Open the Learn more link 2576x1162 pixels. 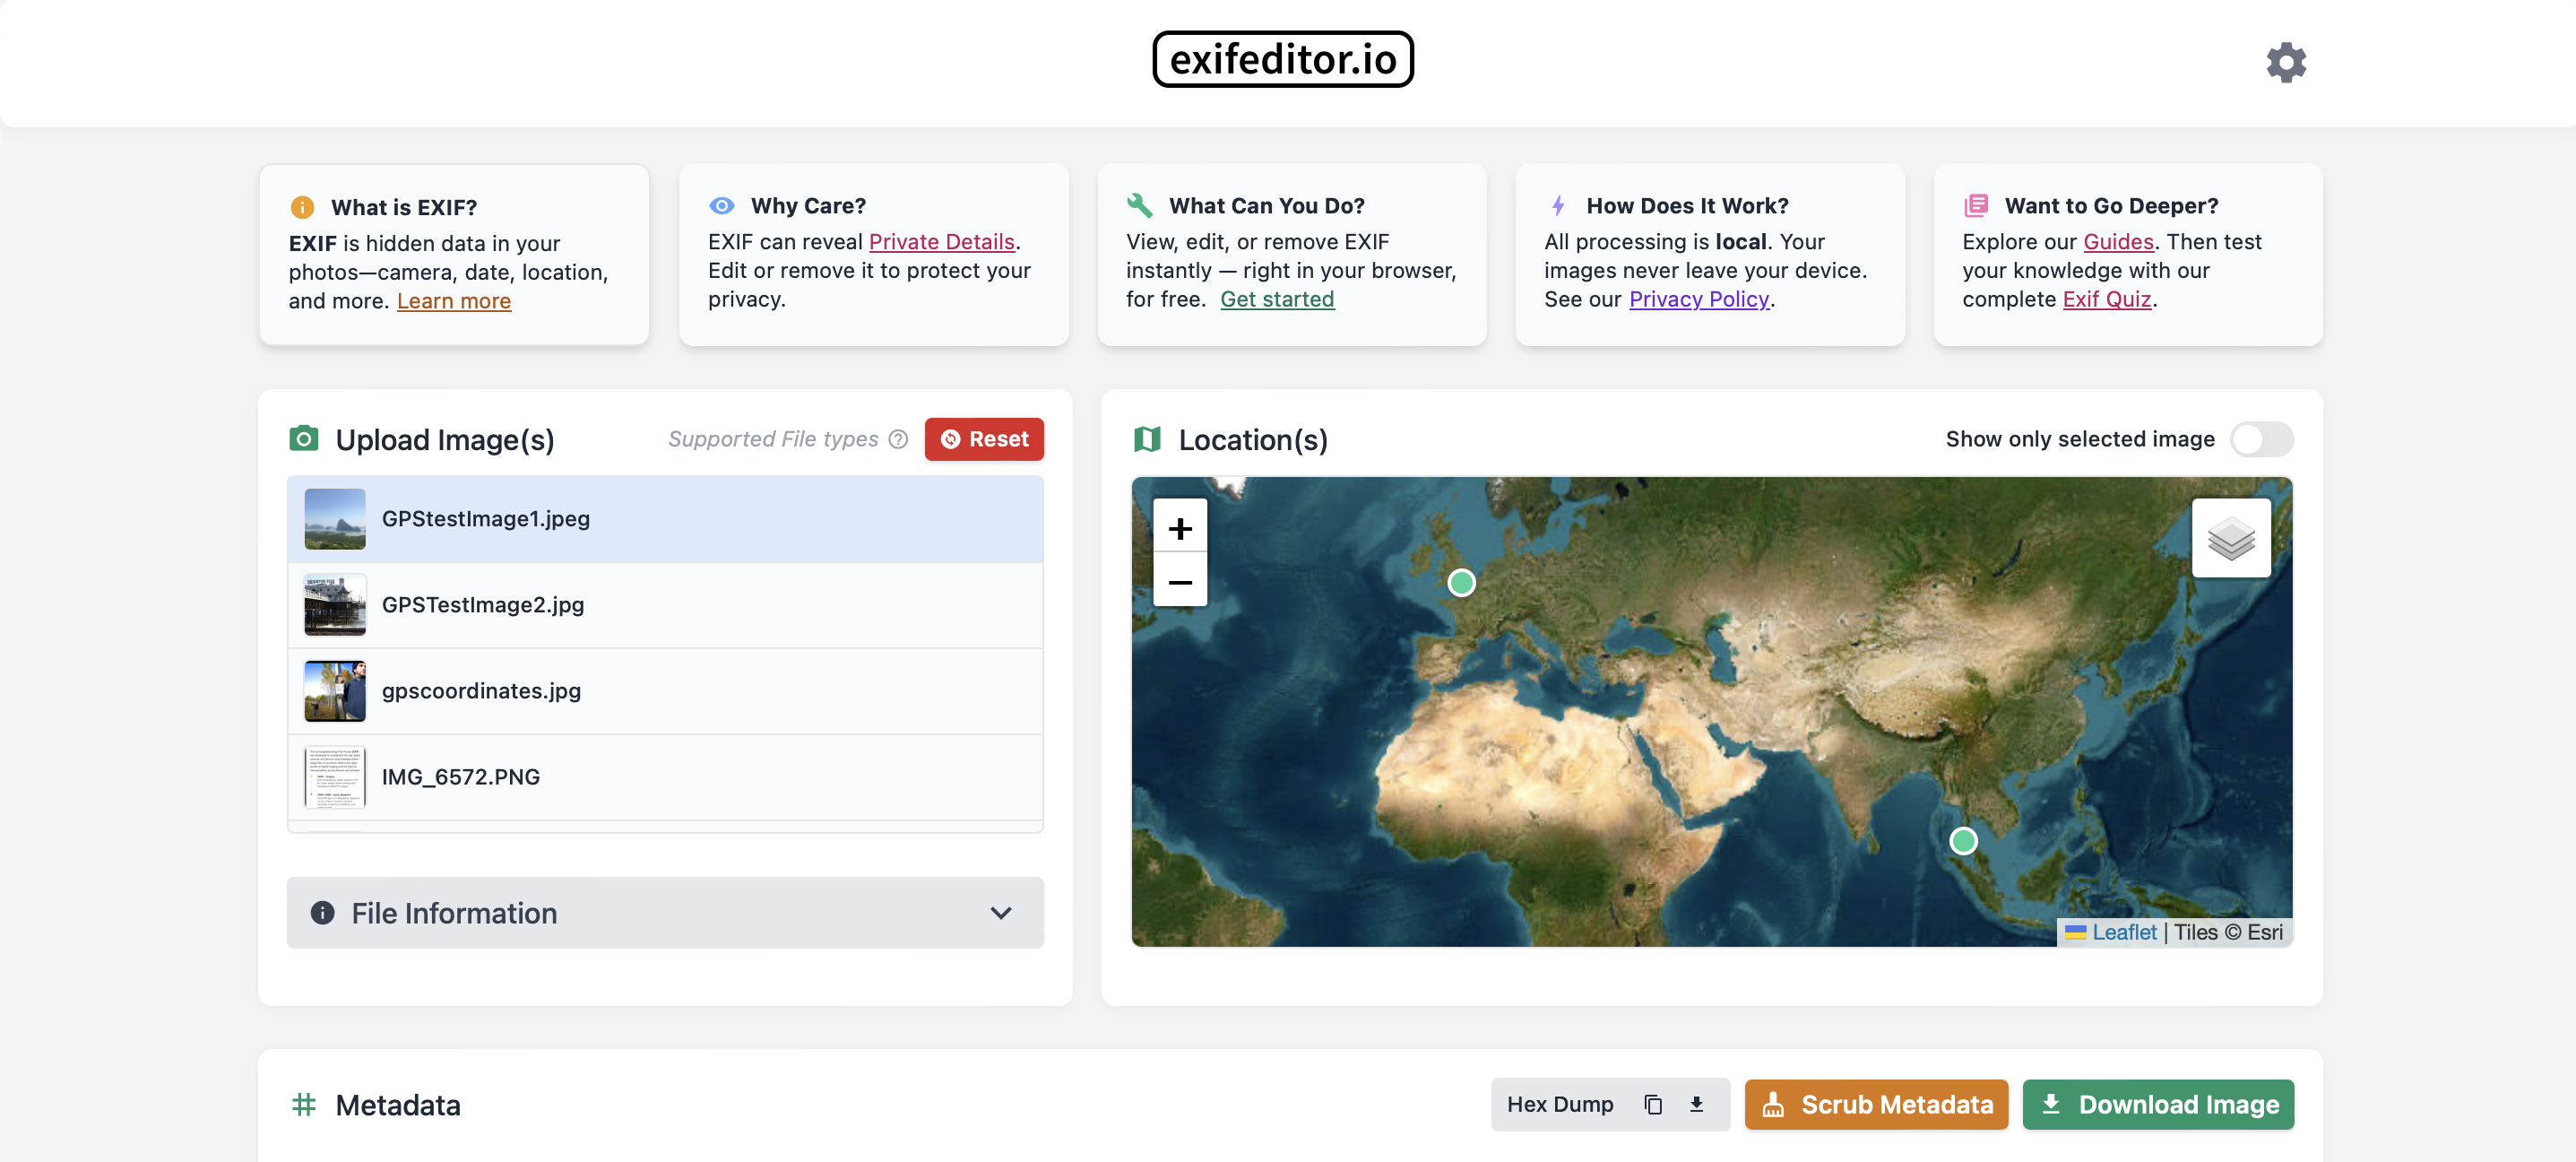pyautogui.click(x=454, y=301)
